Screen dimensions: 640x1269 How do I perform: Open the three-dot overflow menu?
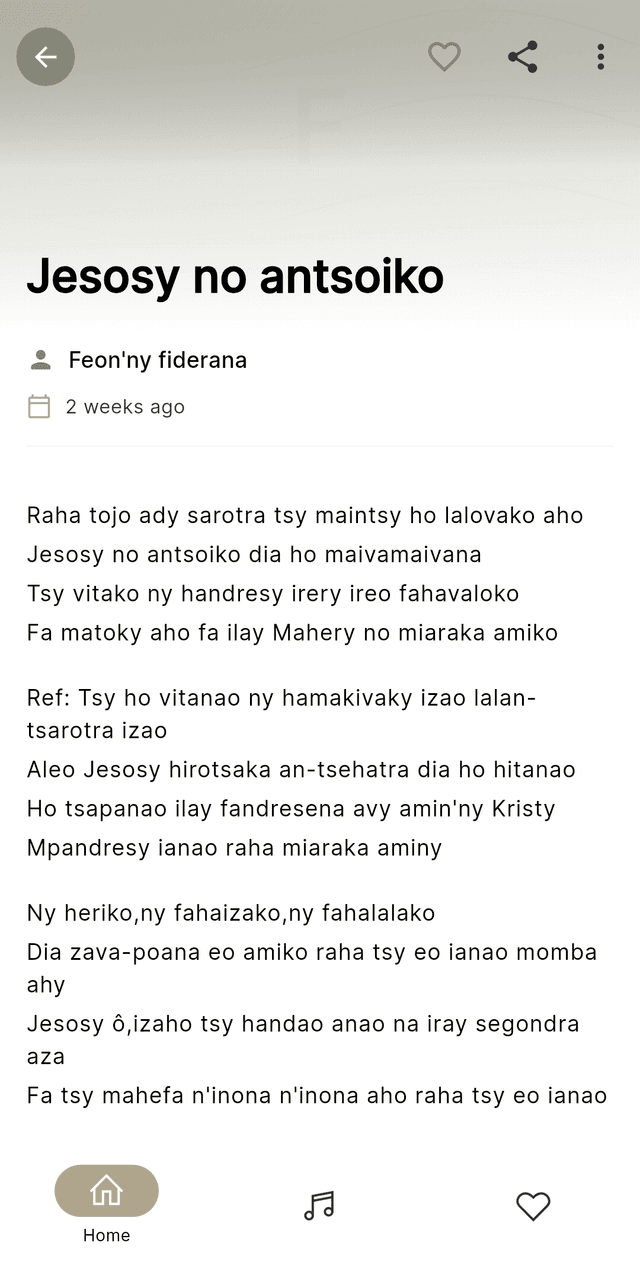pos(600,57)
